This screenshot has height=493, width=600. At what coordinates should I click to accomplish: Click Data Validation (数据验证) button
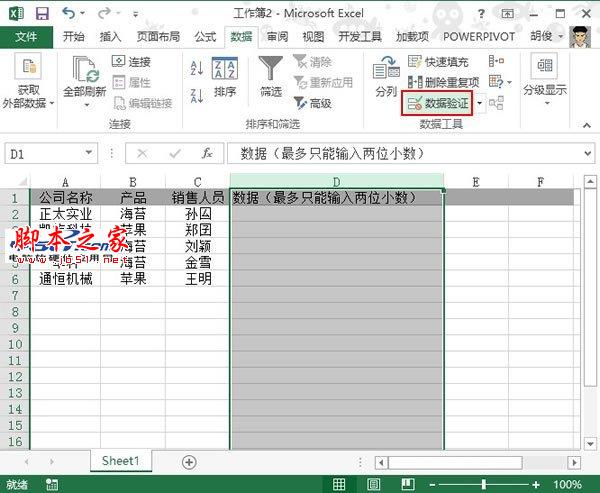click(437, 103)
